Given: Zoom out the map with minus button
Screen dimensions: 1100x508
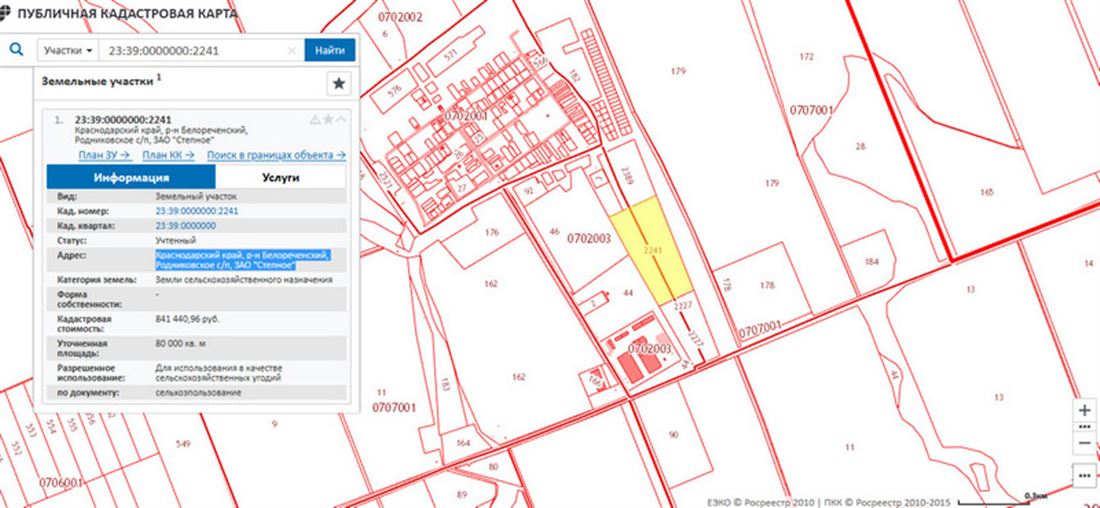Looking at the screenshot, I should pos(1085,442).
